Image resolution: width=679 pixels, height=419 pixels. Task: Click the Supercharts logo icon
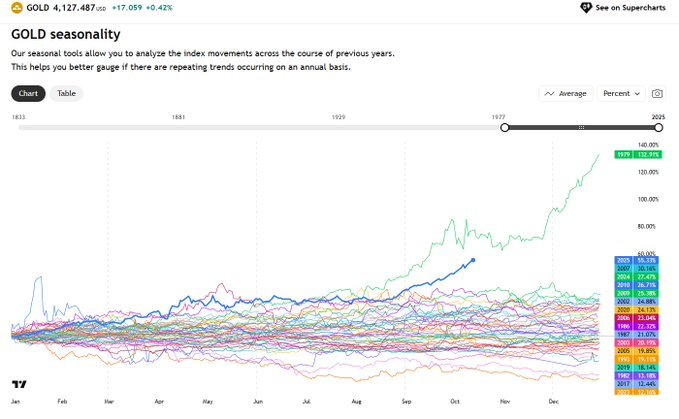pyautogui.click(x=586, y=7)
